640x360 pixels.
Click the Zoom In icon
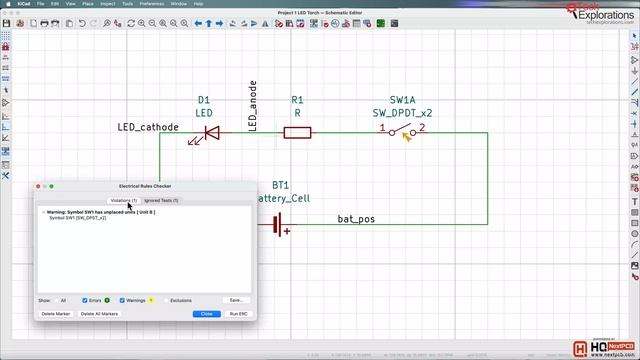(x=142, y=24)
